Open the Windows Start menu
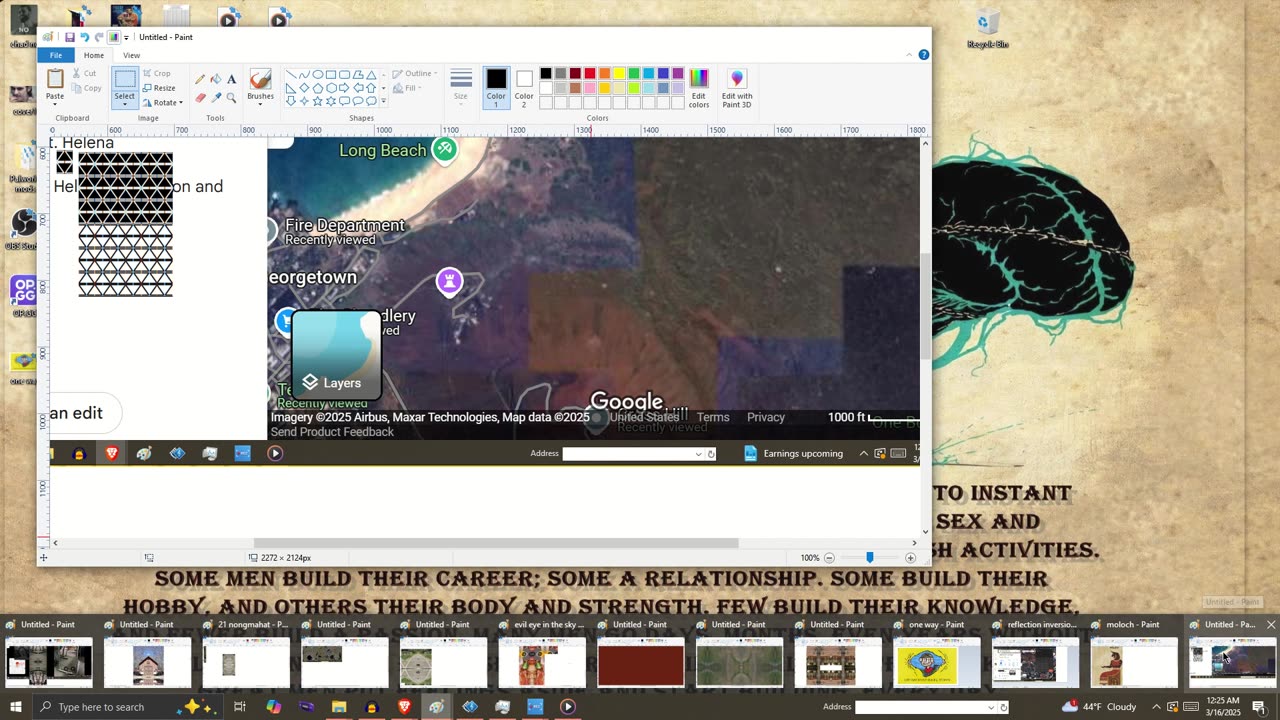The width and height of the screenshot is (1280, 720). pos(16,707)
